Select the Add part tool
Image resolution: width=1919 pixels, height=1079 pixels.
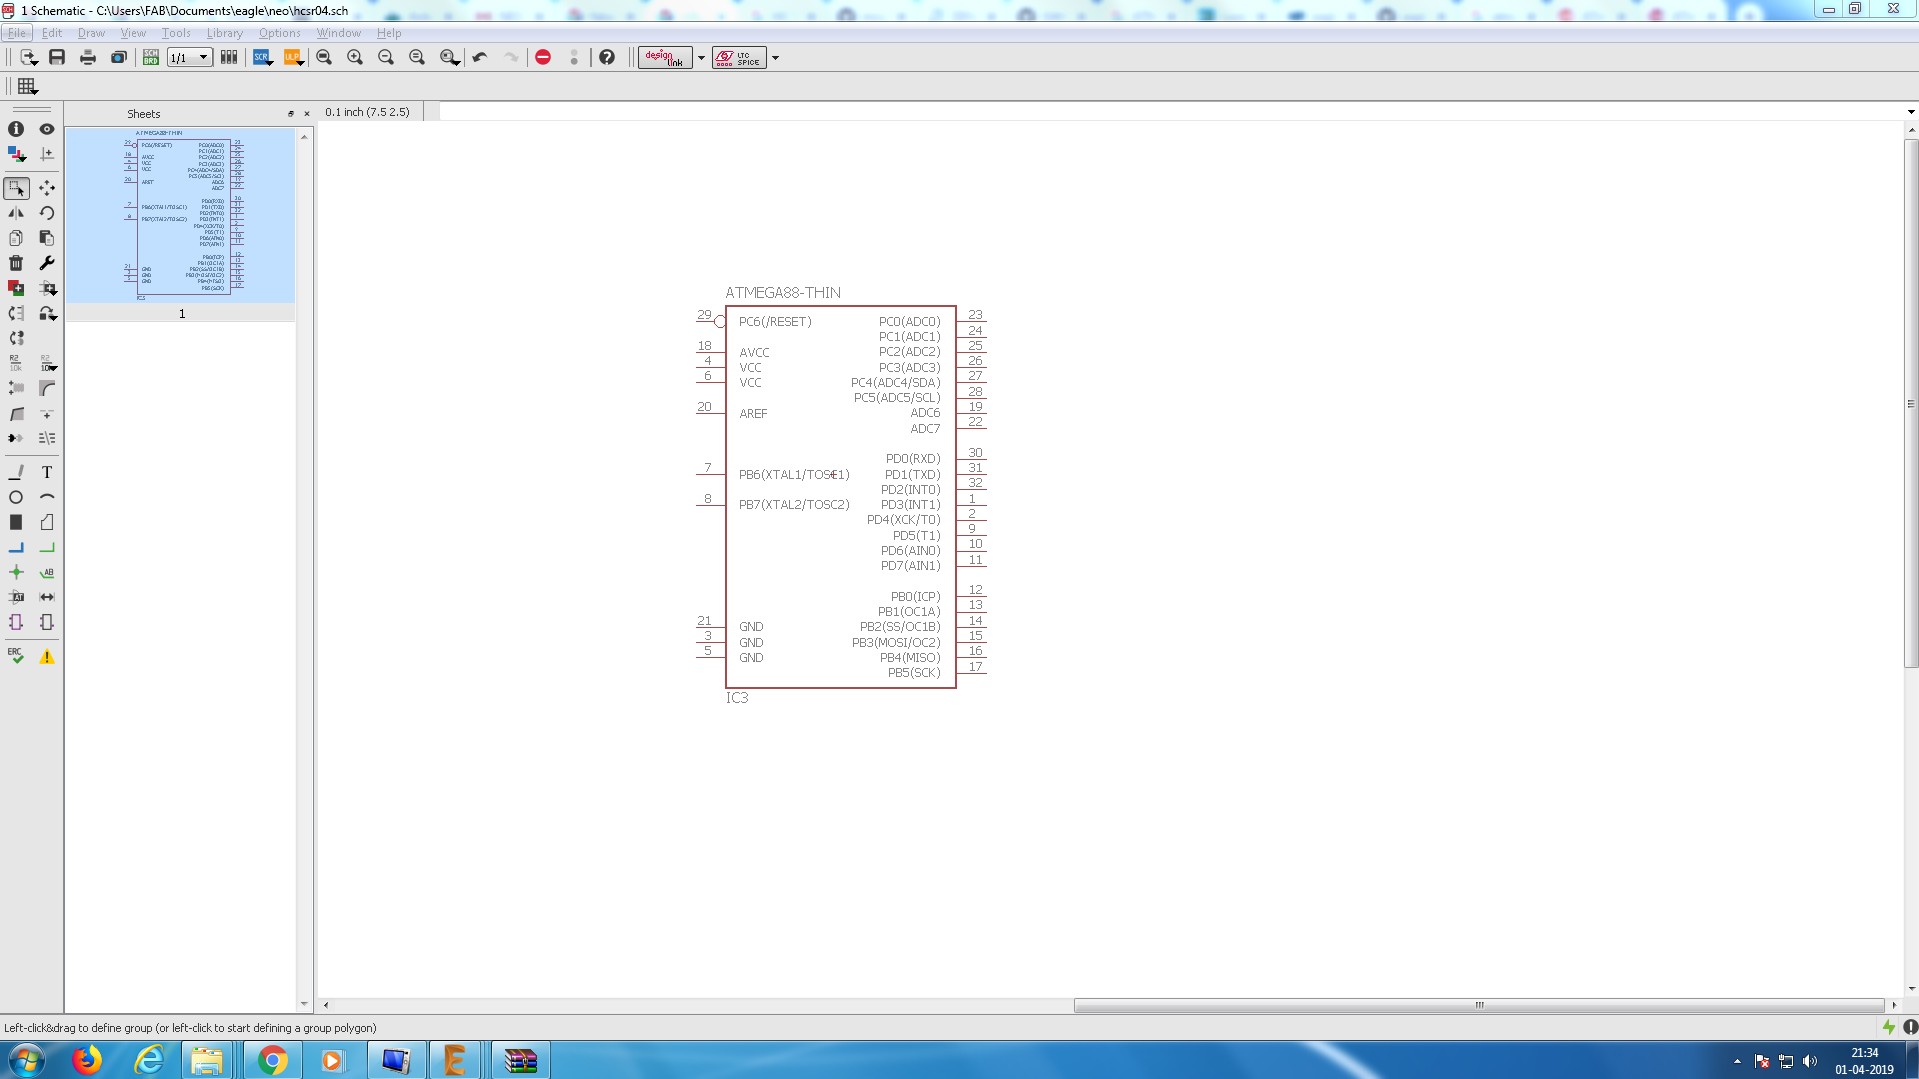pos(16,288)
